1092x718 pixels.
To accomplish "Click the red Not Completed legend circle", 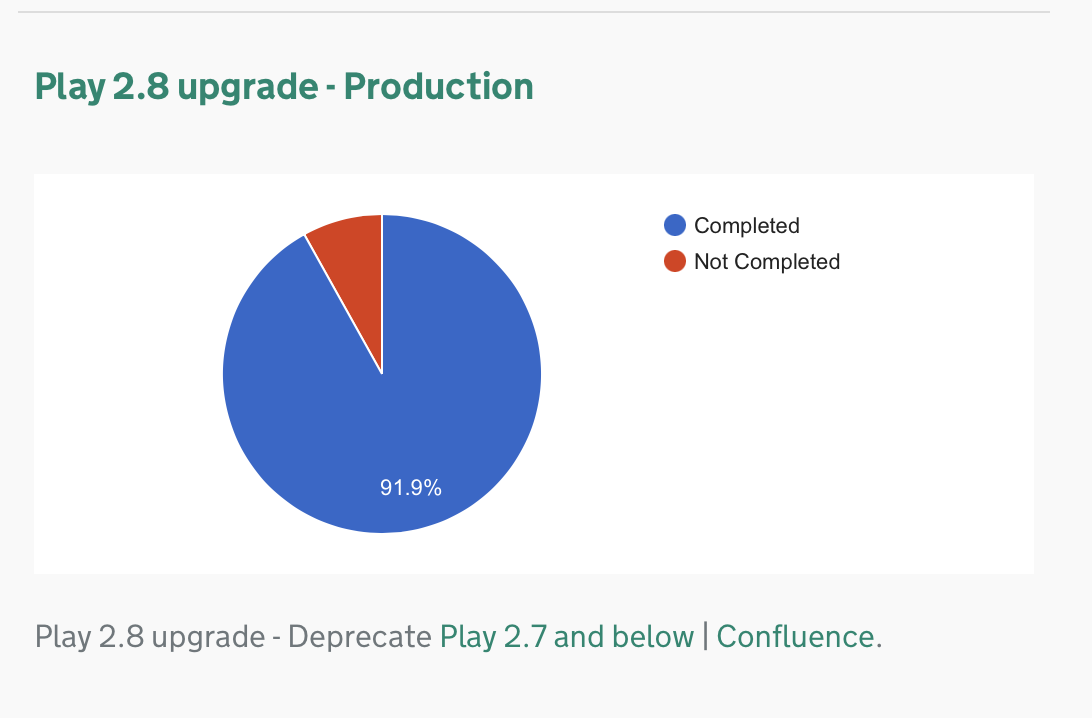I will coord(675,261).
